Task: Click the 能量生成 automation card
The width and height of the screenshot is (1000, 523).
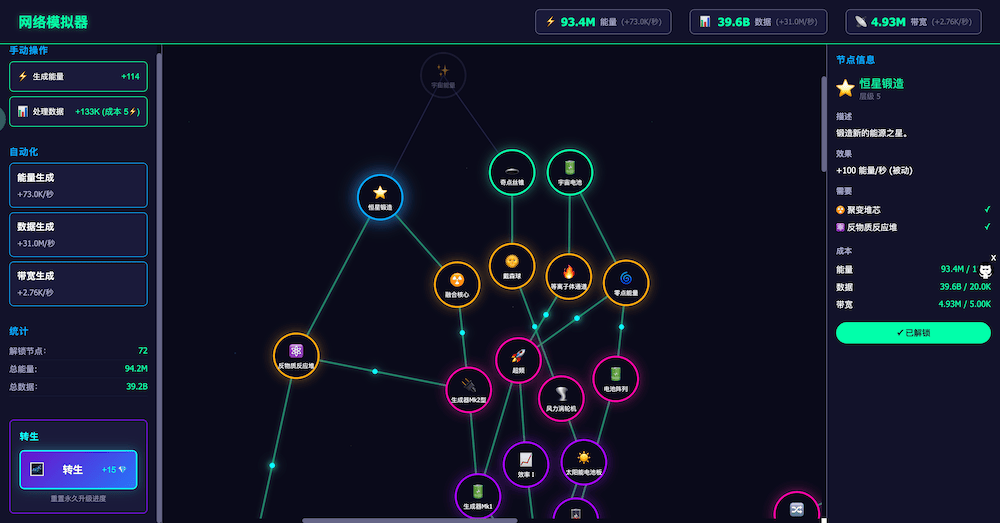Action: click(x=78, y=185)
